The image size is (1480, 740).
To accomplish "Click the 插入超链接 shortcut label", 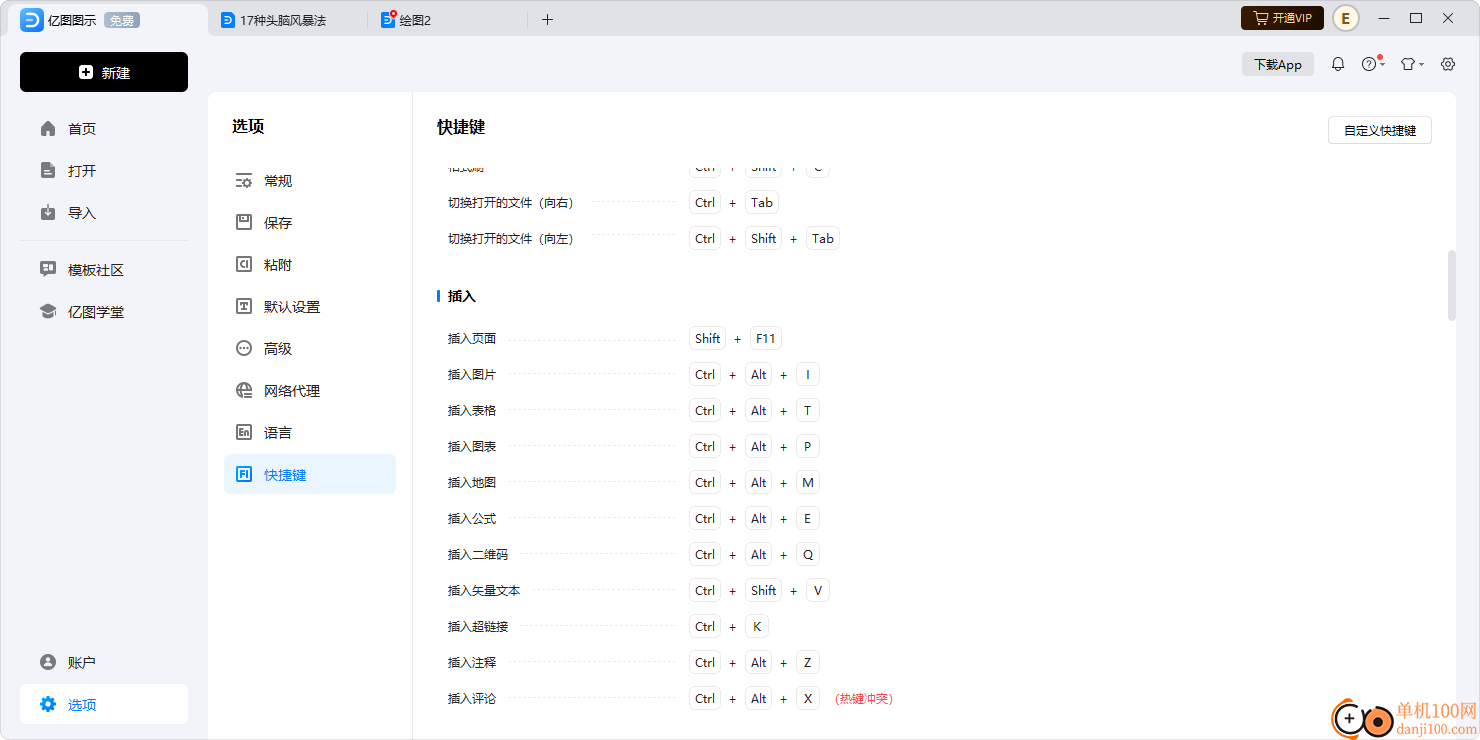I will click(x=478, y=627).
